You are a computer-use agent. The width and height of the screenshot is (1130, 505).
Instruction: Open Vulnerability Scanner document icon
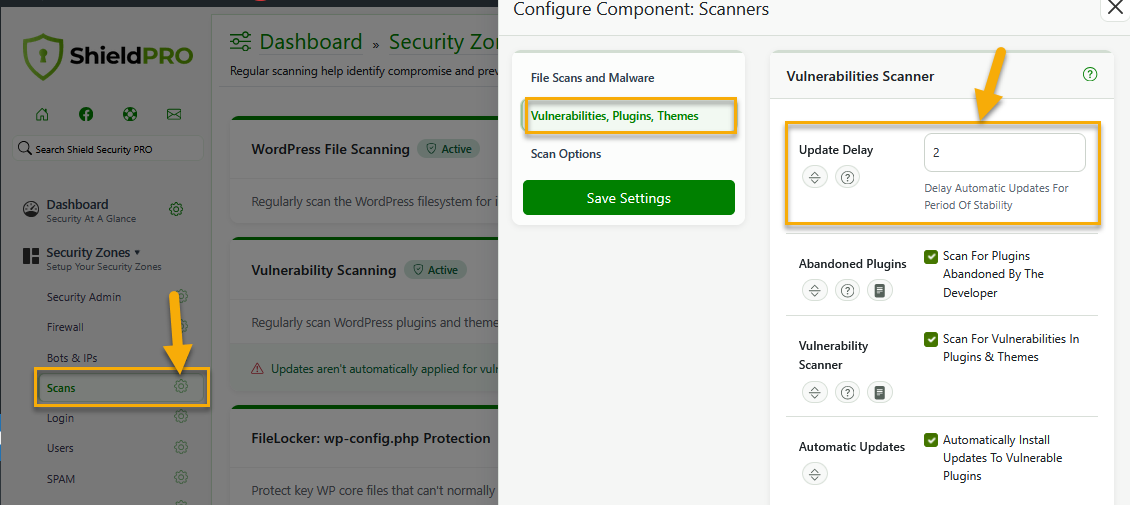[x=880, y=392]
